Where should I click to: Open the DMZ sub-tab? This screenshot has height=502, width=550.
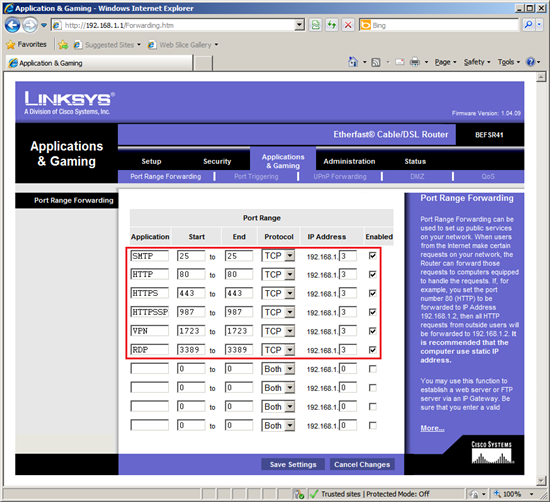tap(417, 176)
